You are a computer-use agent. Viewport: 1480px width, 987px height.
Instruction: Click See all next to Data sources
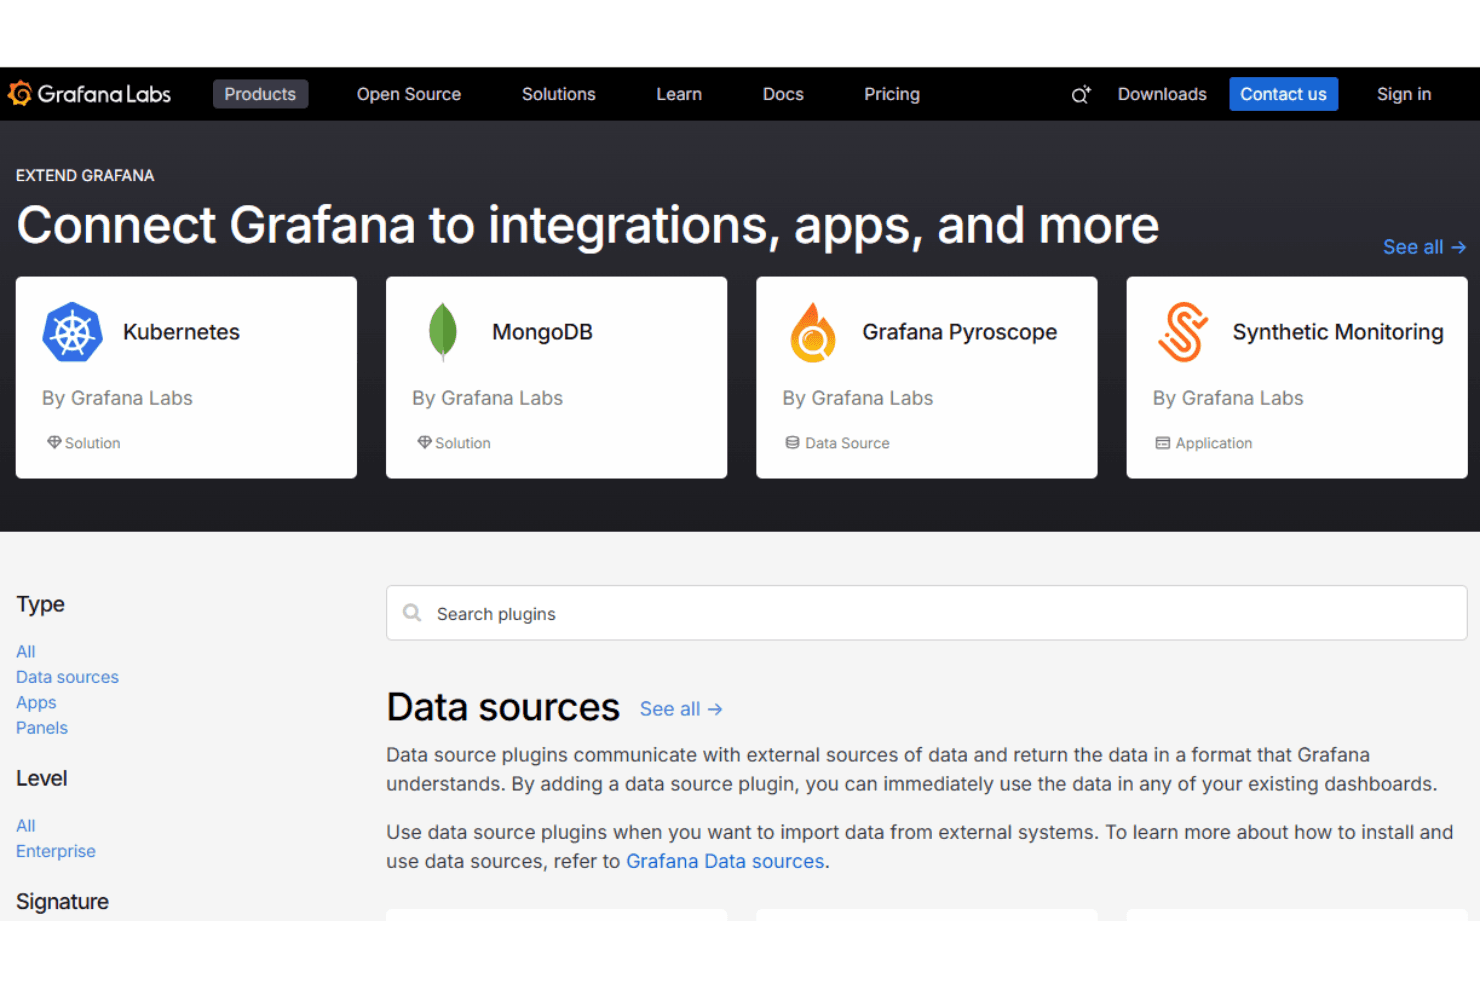click(681, 709)
